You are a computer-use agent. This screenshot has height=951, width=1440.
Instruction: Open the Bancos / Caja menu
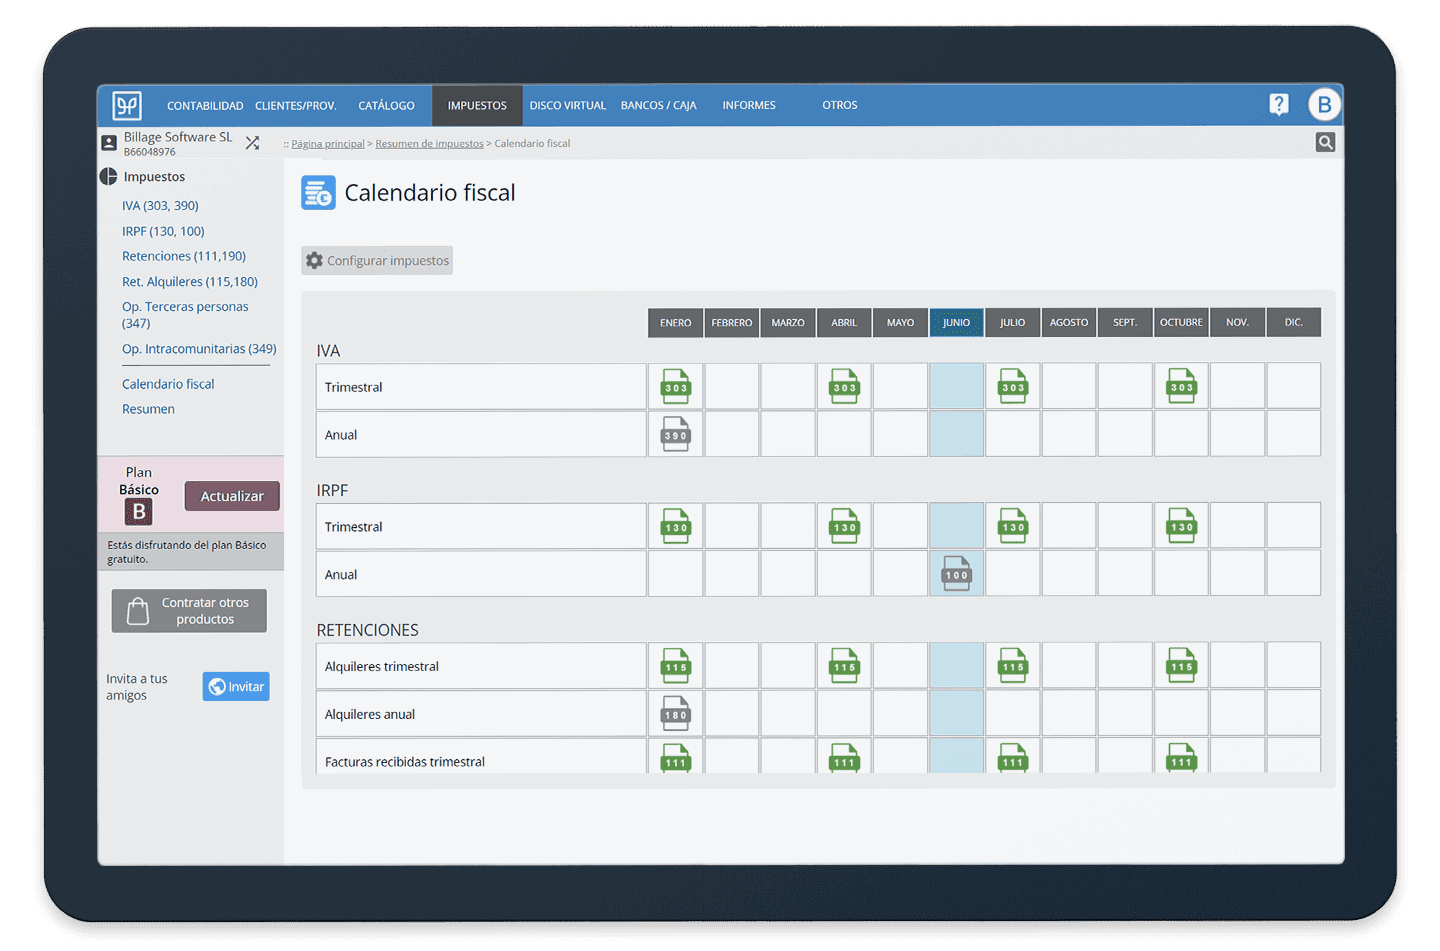(x=658, y=105)
